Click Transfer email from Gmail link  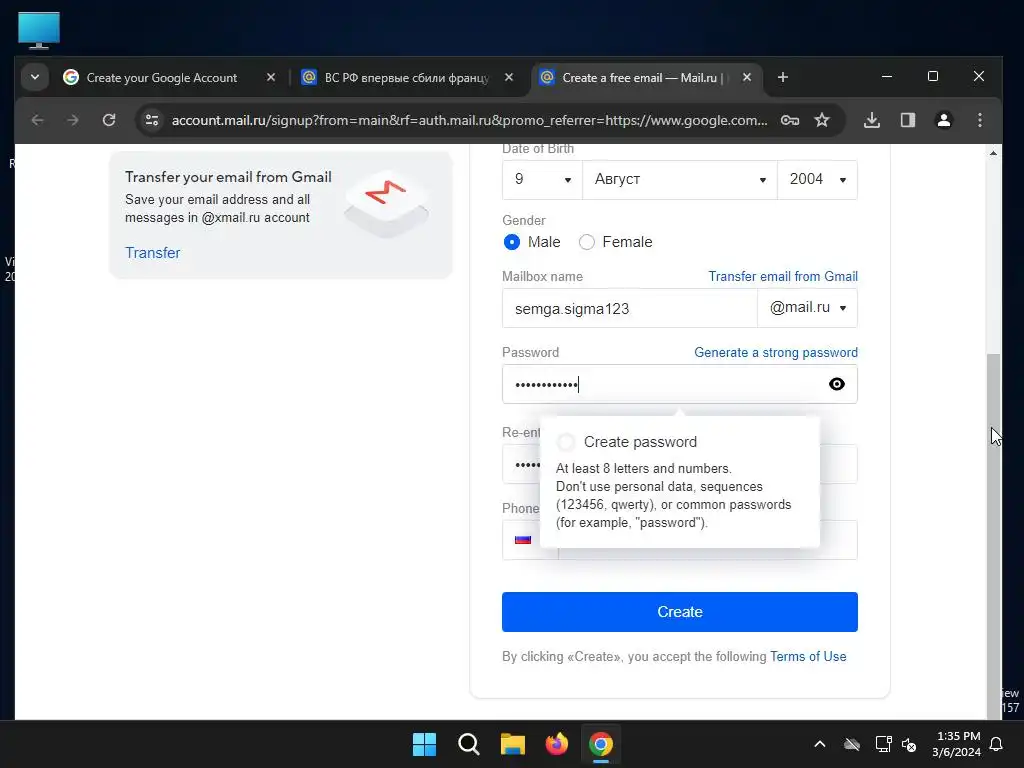pos(783,276)
